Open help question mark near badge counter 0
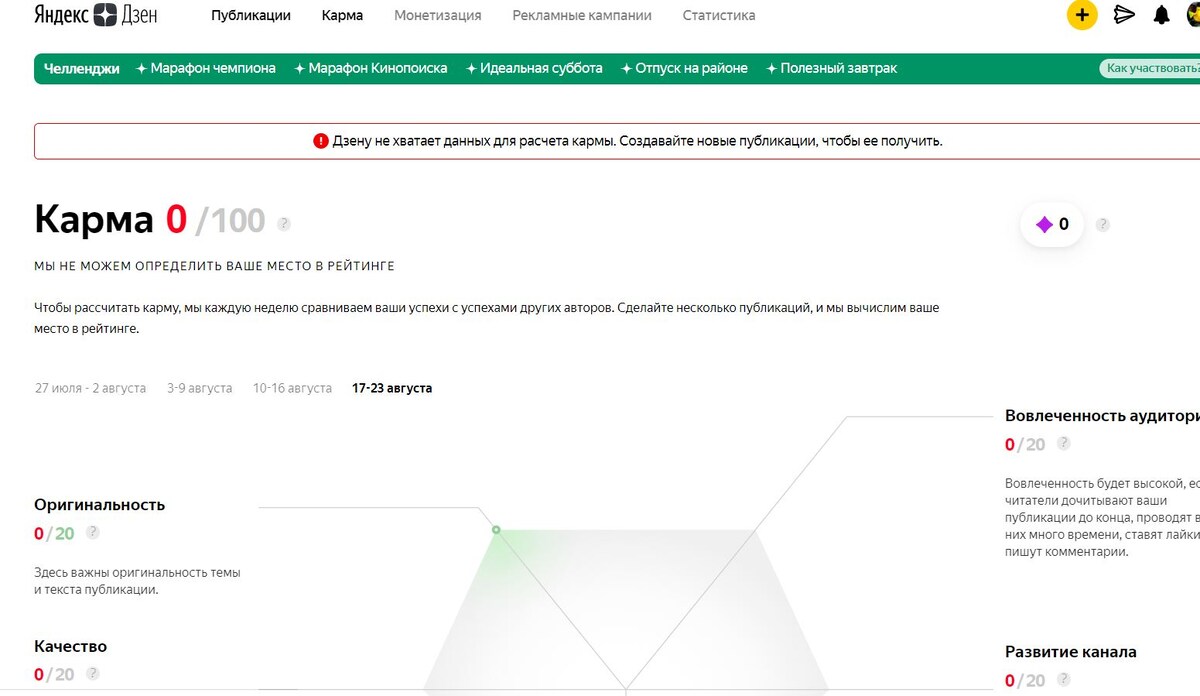 1102,225
